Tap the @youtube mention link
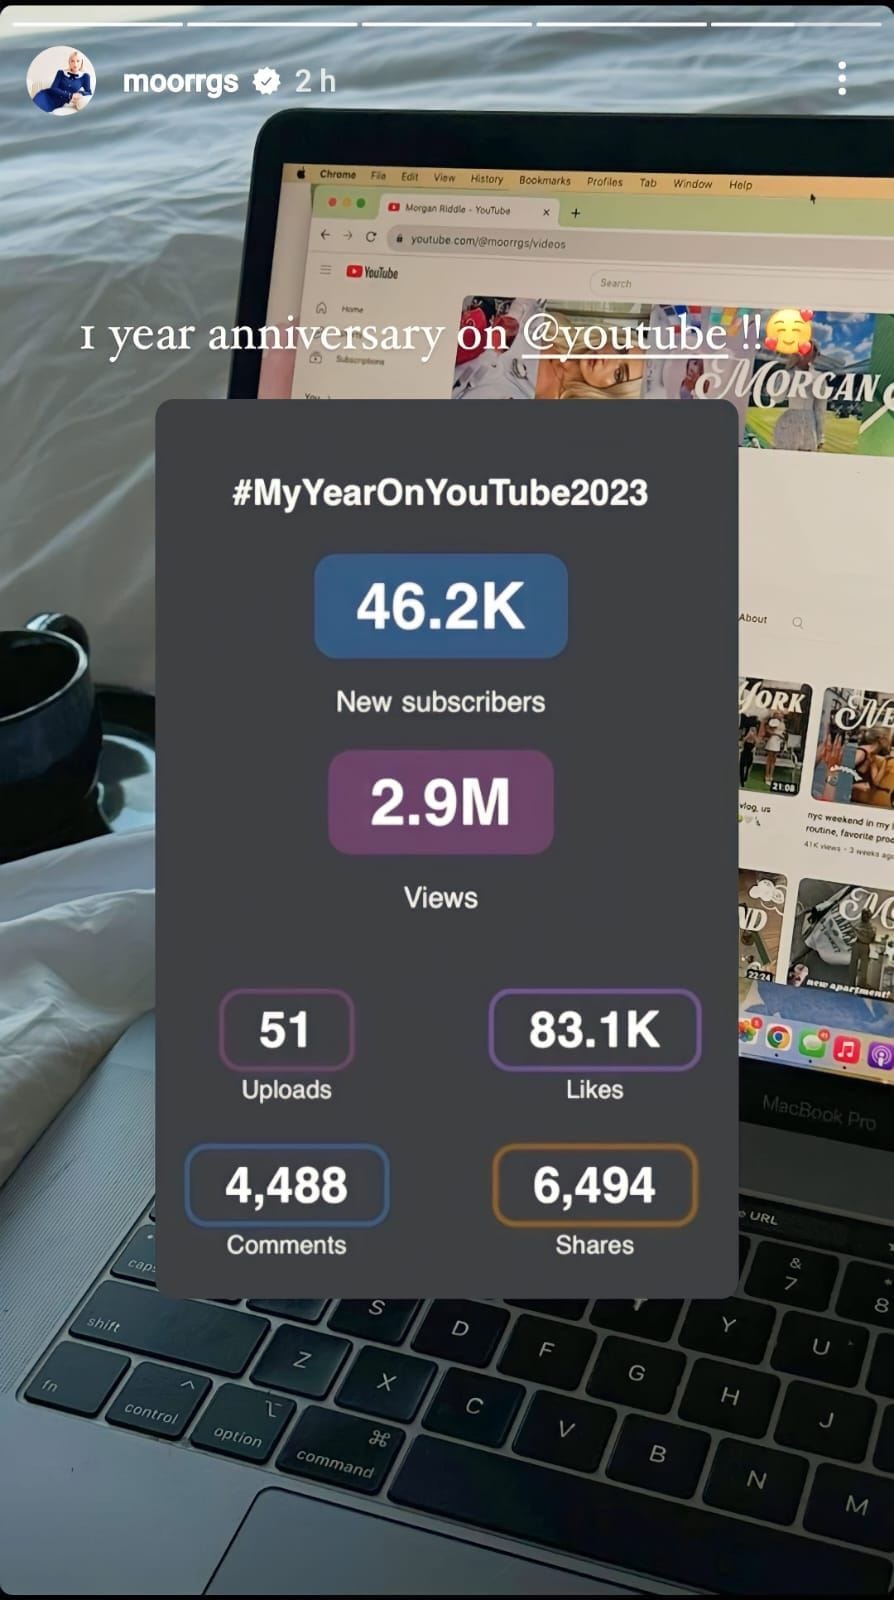 (625, 334)
